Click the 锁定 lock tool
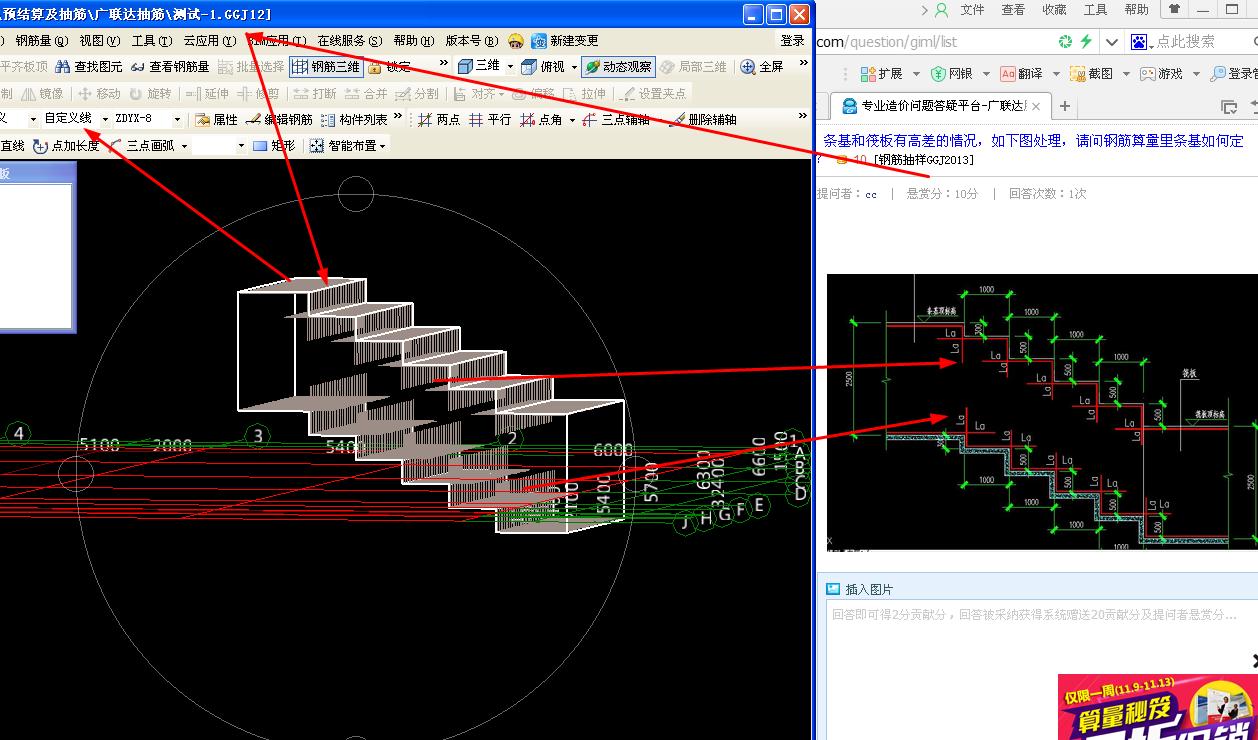This screenshot has height=740, width=1258. click(x=389, y=67)
